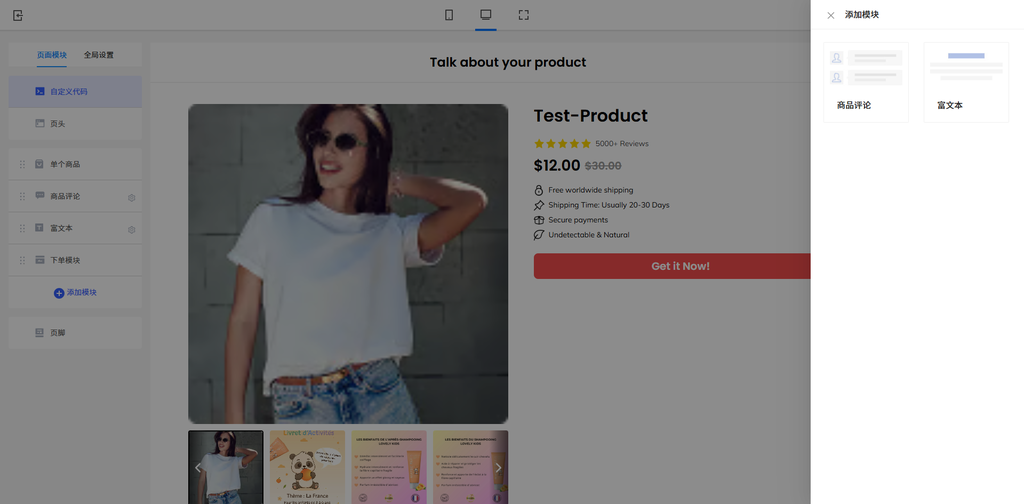Viewport: 1024px width, 504px height.
Task: Select the panda activity thumbnail
Action: 307,467
